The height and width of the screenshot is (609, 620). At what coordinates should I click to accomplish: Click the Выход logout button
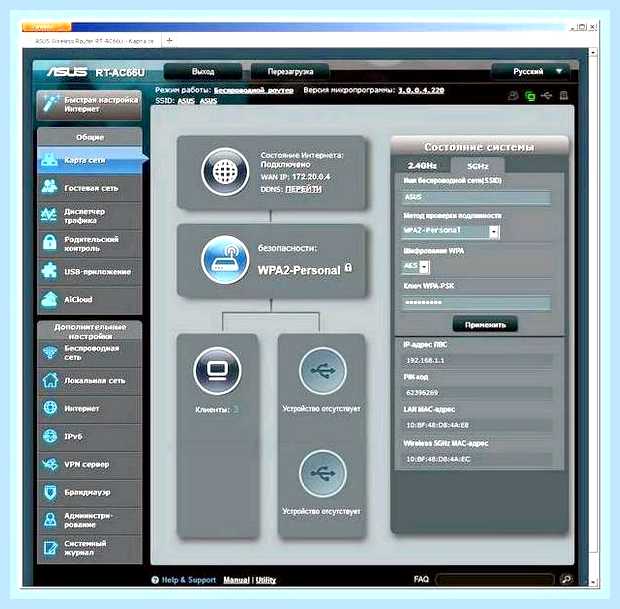[203, 72]
